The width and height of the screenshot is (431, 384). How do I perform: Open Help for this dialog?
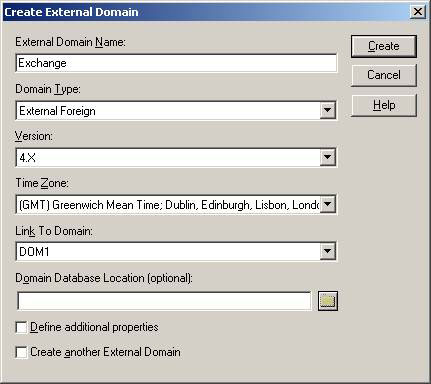[384, 105]
